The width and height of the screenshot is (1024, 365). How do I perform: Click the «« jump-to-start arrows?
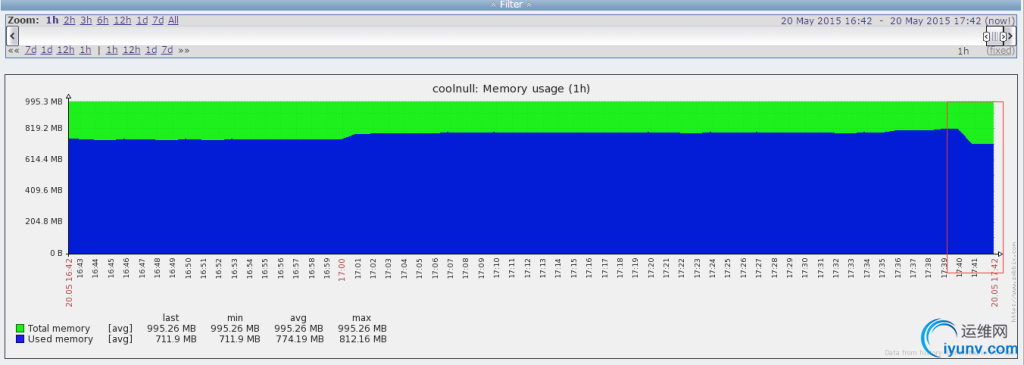(13, 50)
